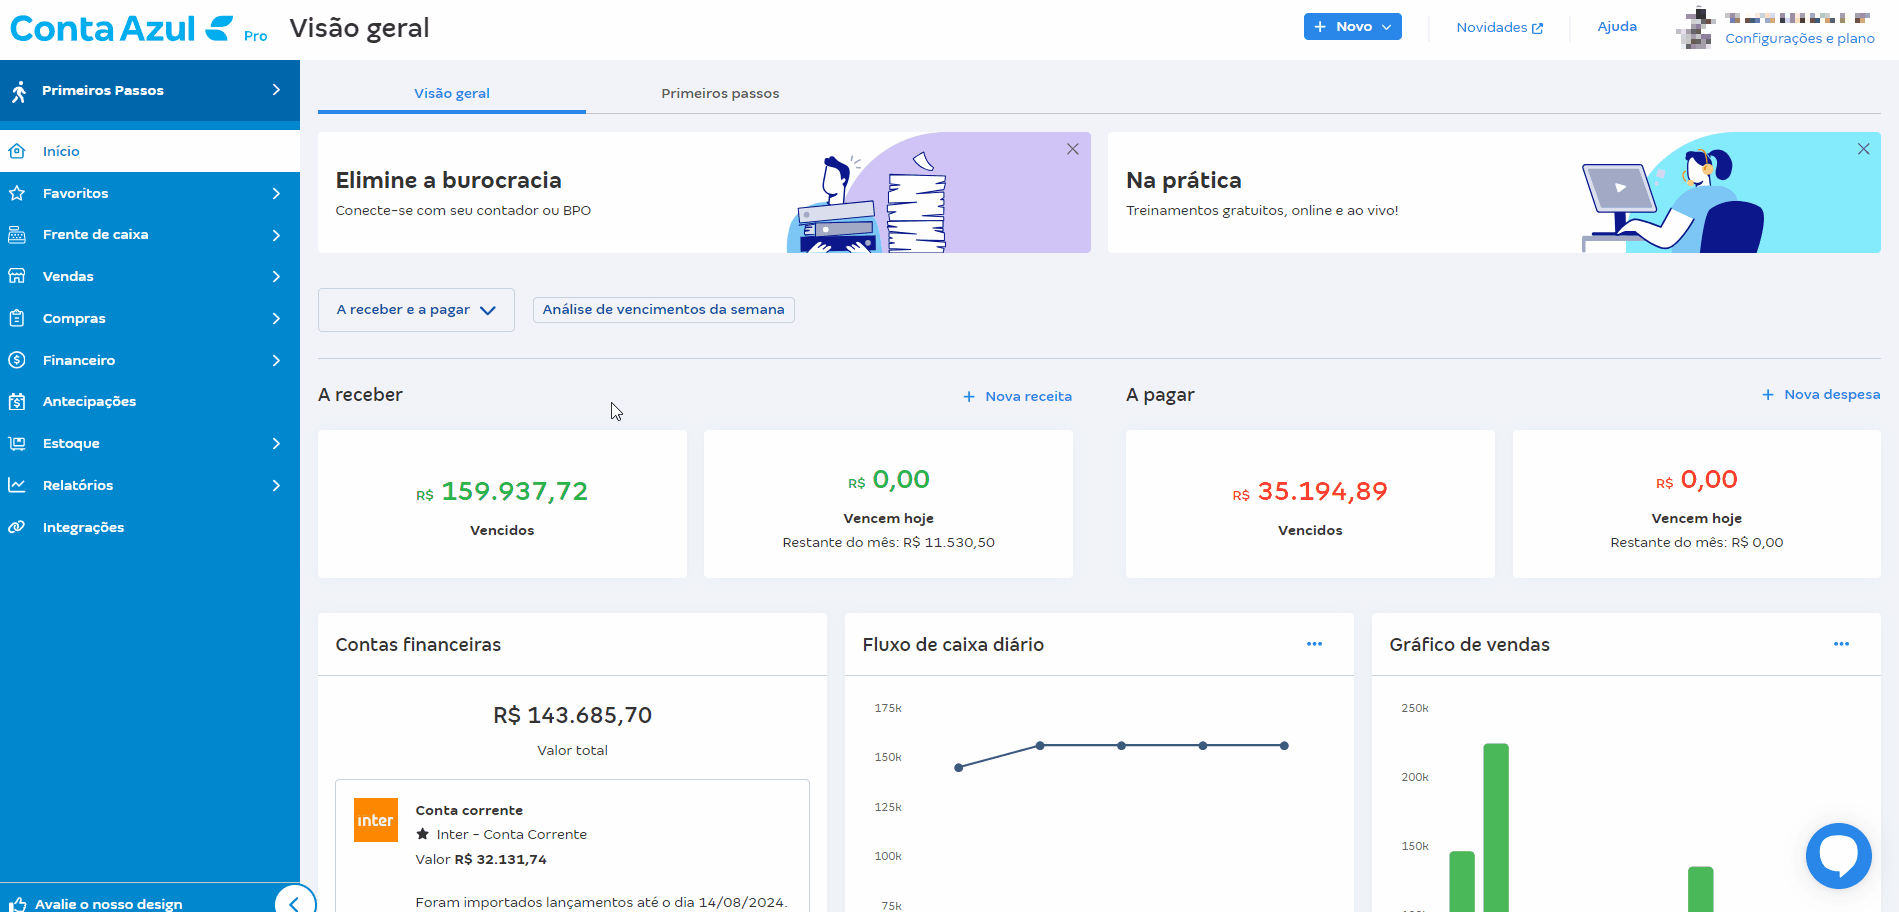Click Análise de vencimentos da semana button
This screenshot has height=912, width=1899.
point(664,310)
